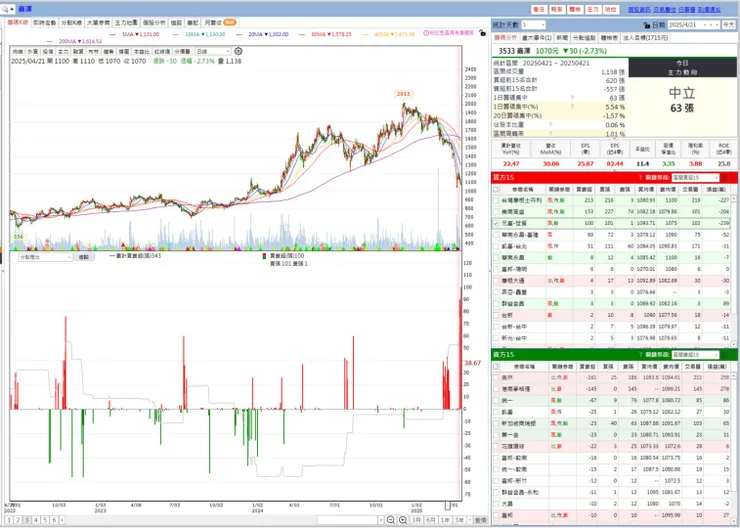Toggle select-all checkbox in 買方15 table header
The width and height of the screenshot is (740, 528).
[496, 189]
